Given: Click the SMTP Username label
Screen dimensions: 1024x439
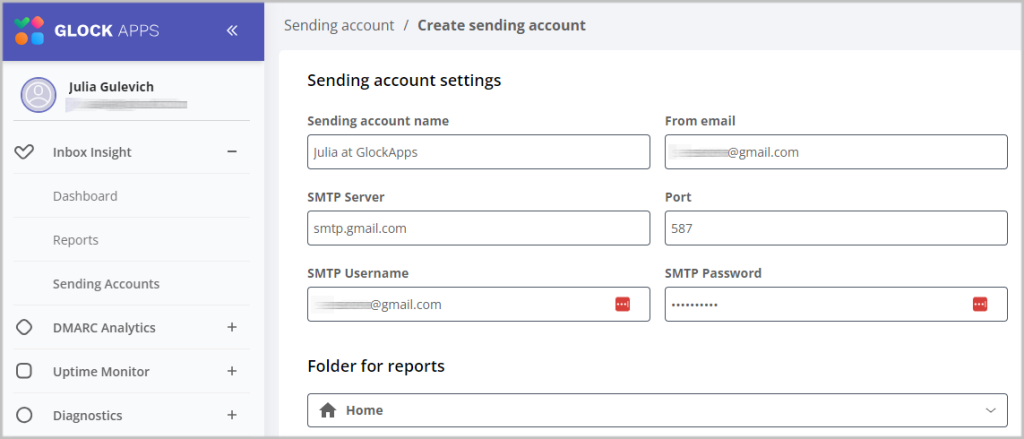Looking at the screenshot, I should (x=358, y=273).
